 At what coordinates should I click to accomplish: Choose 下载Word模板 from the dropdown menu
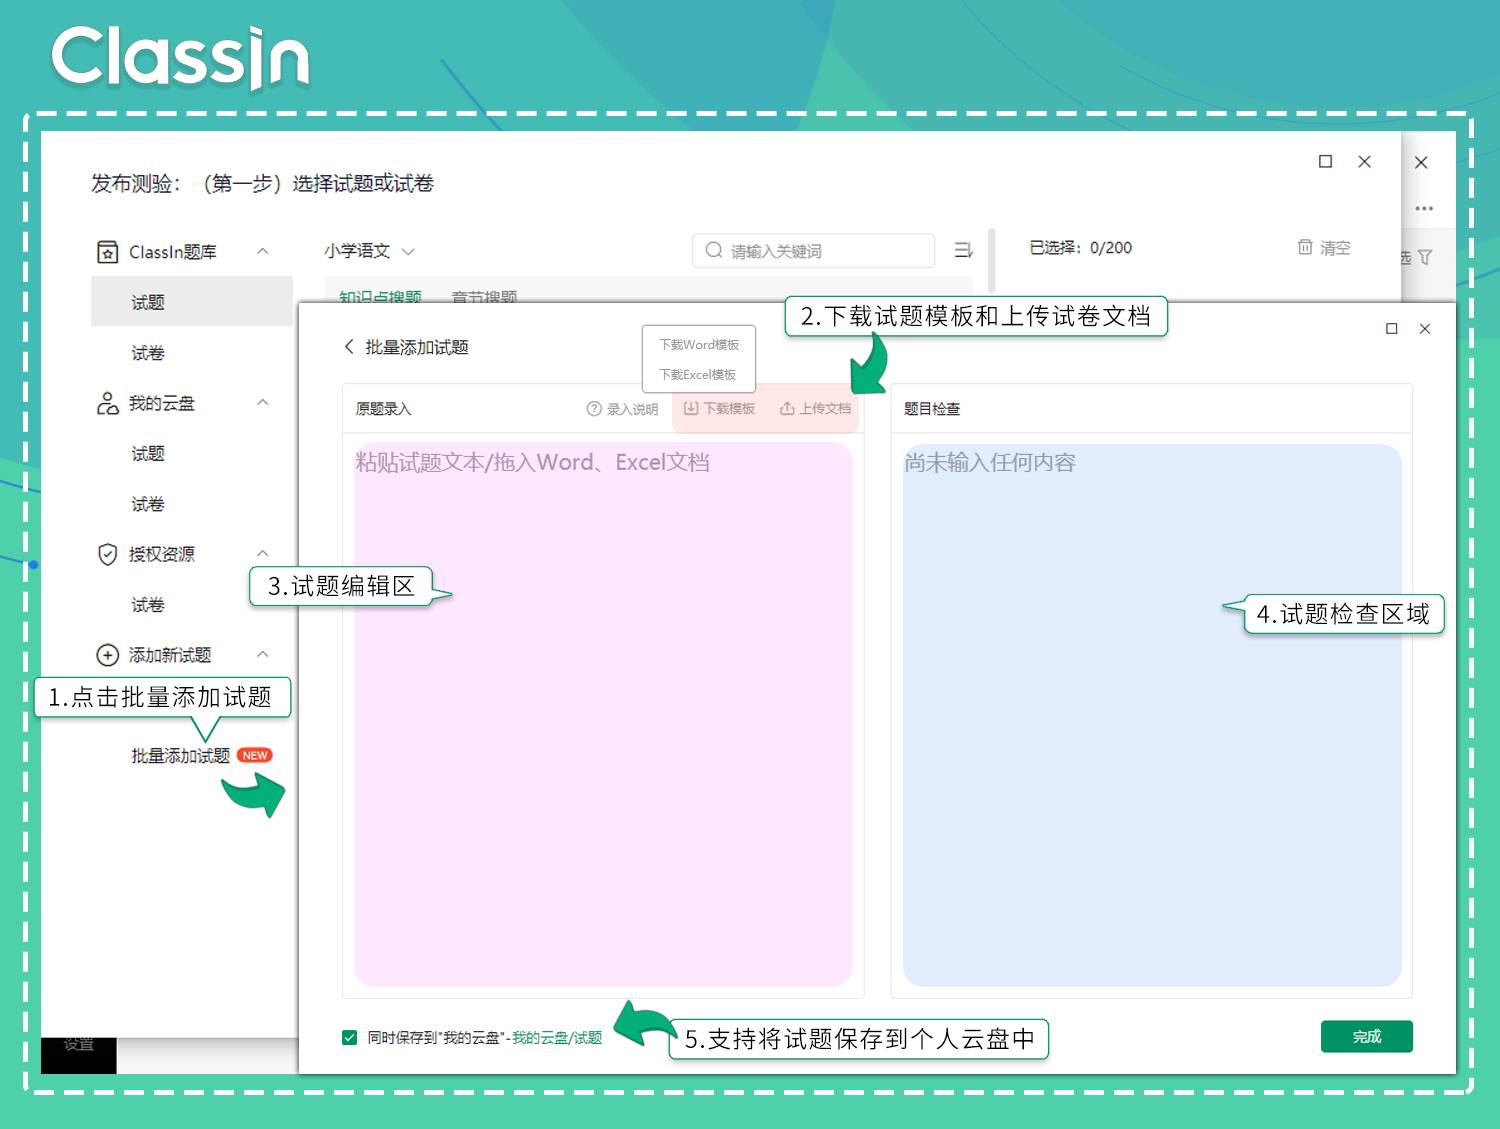click(699, 345)
